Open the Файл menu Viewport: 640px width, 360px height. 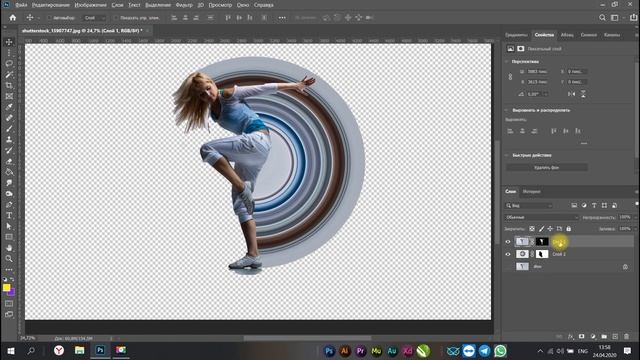coord(21,5)
